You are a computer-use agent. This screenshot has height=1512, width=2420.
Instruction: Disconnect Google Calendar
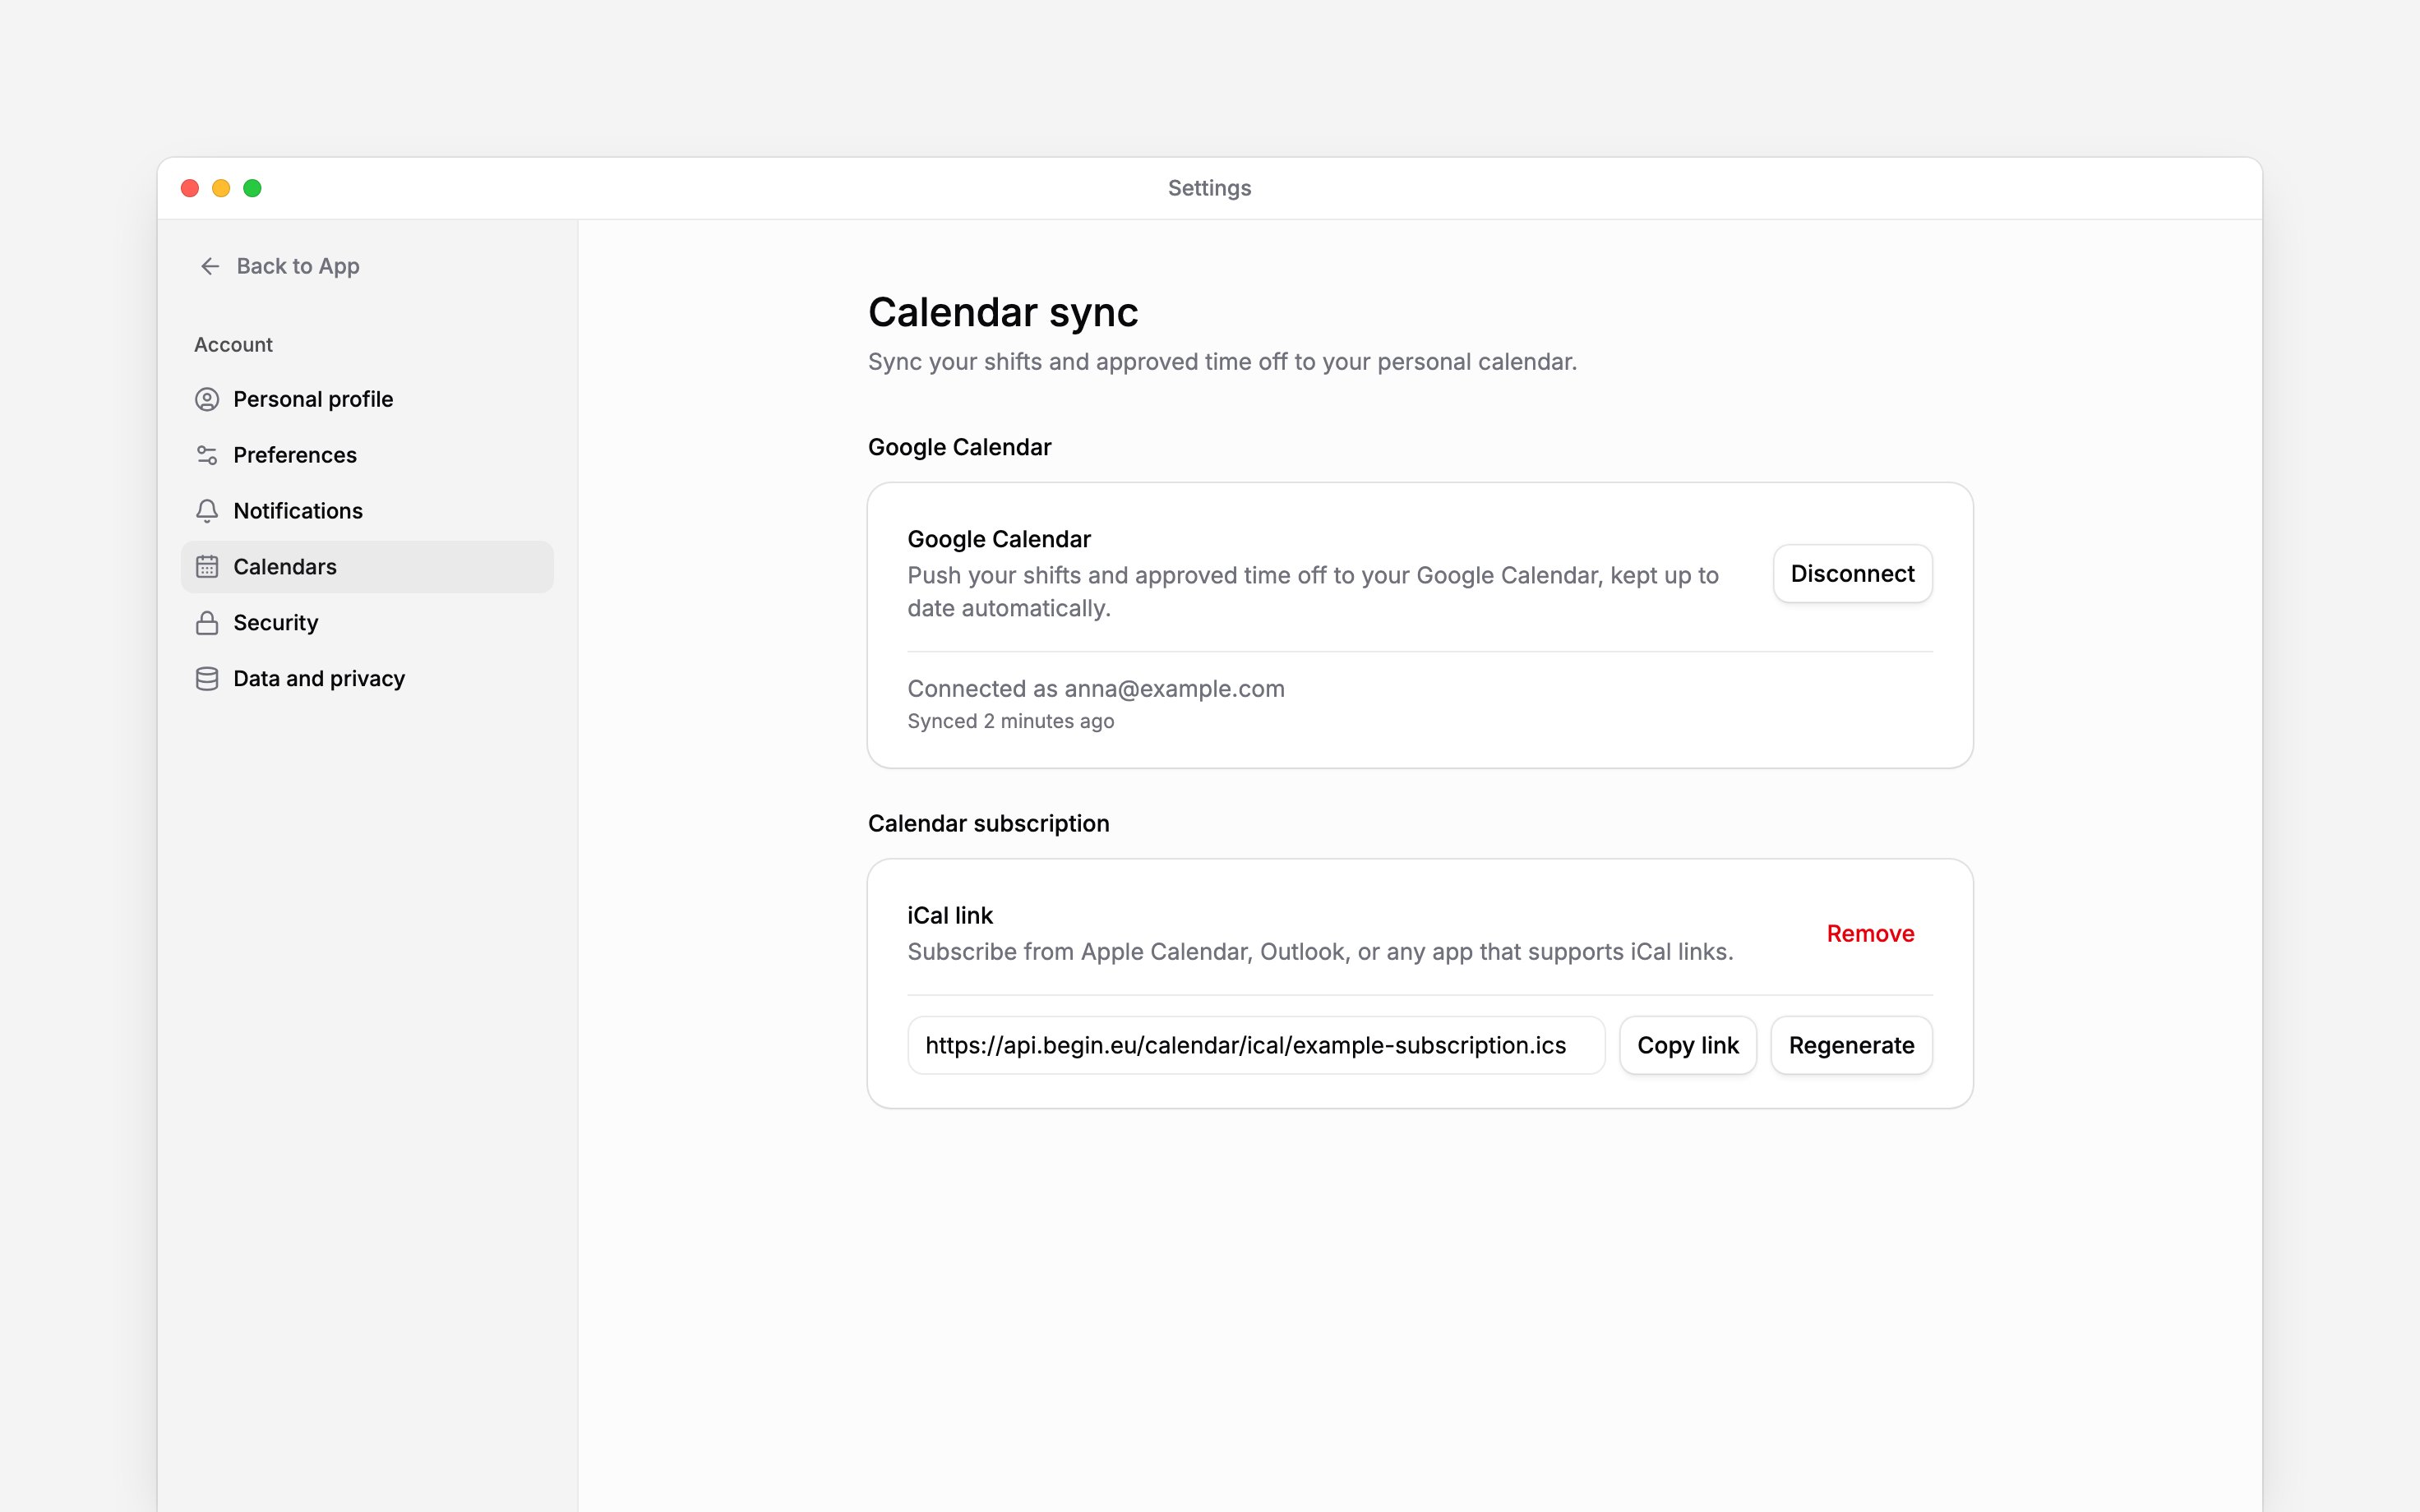click(1852, 573)
